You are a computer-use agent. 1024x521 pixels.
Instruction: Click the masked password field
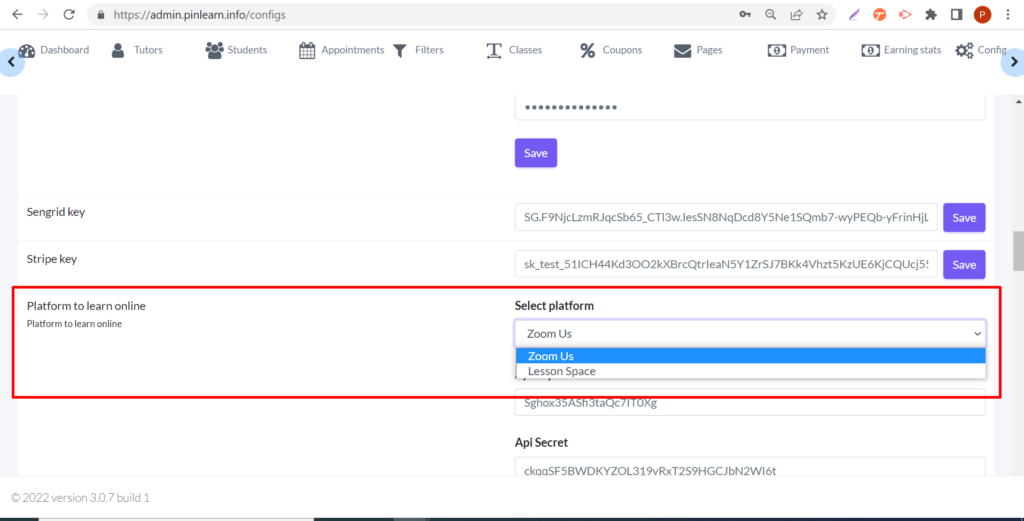pyautogui.click(x=750, y=107)
